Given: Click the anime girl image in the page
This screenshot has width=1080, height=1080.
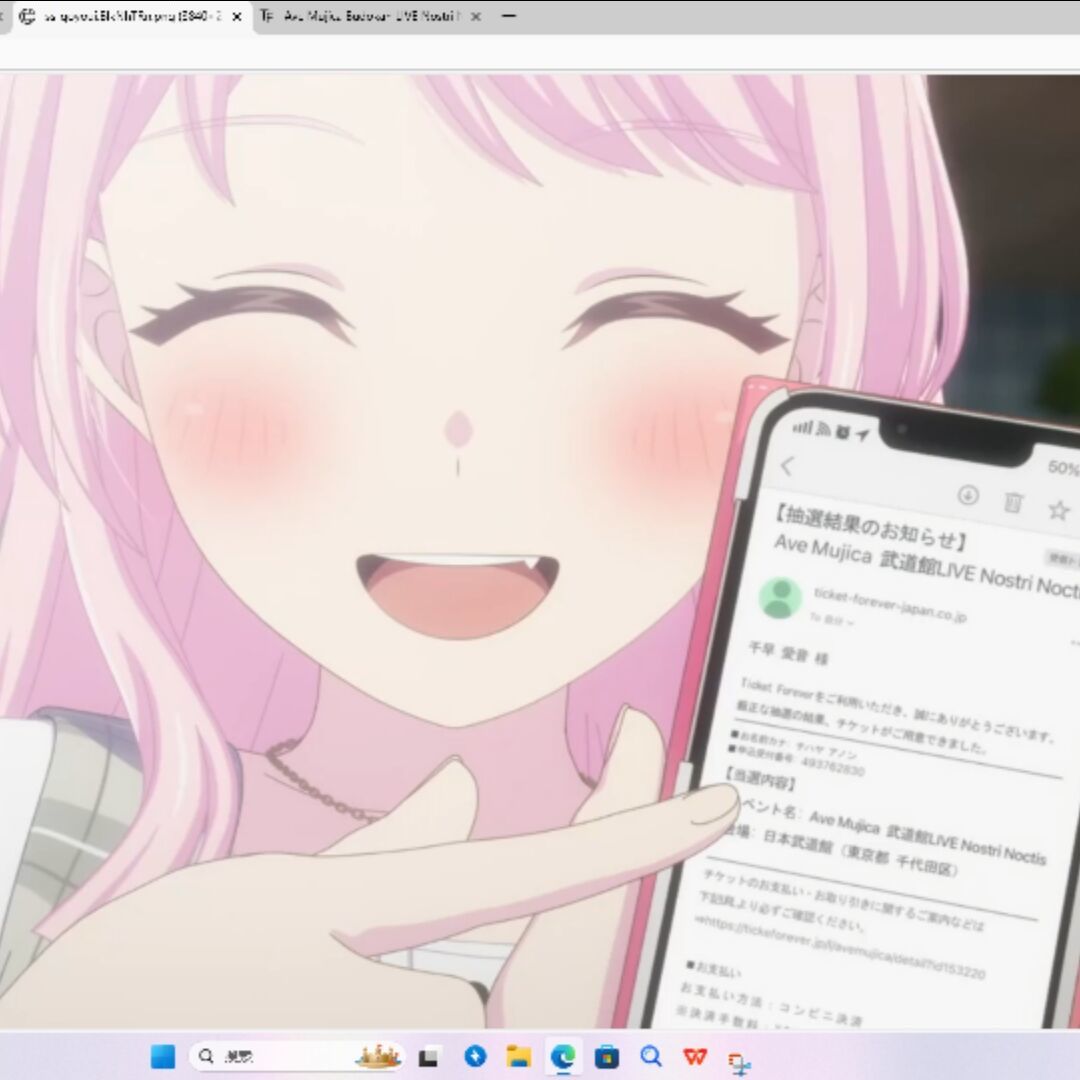Looking at the screenshot, I should pos(540,551).
